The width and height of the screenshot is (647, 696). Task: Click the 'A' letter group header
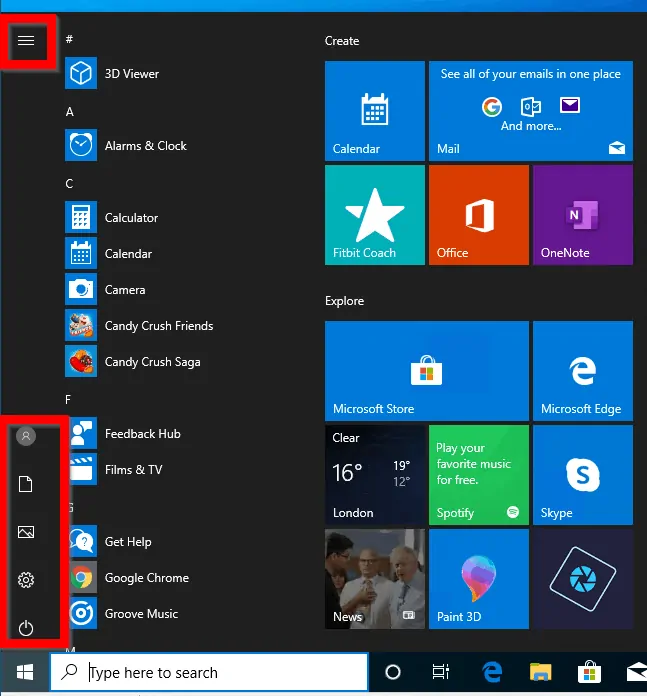pos(70,111)
